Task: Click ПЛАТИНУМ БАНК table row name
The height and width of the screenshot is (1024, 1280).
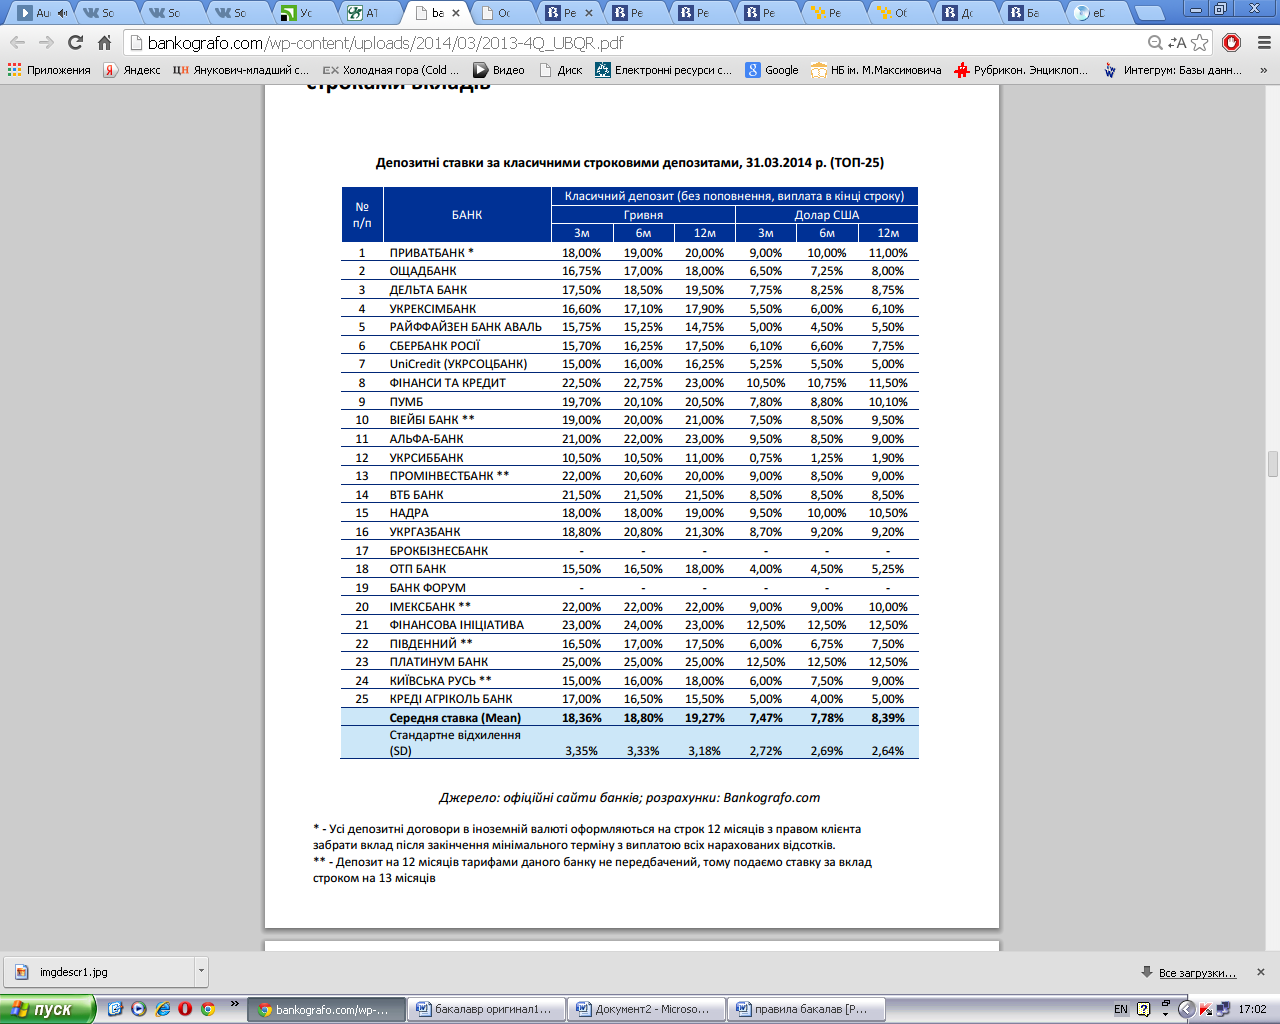Action: click(439, 662)
